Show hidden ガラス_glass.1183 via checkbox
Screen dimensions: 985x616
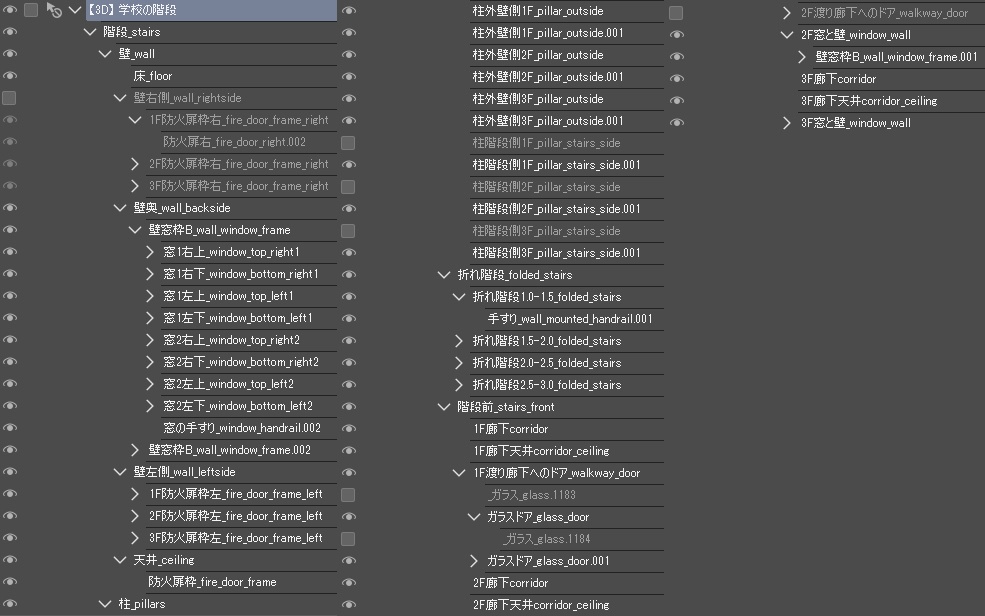[348, 495]
